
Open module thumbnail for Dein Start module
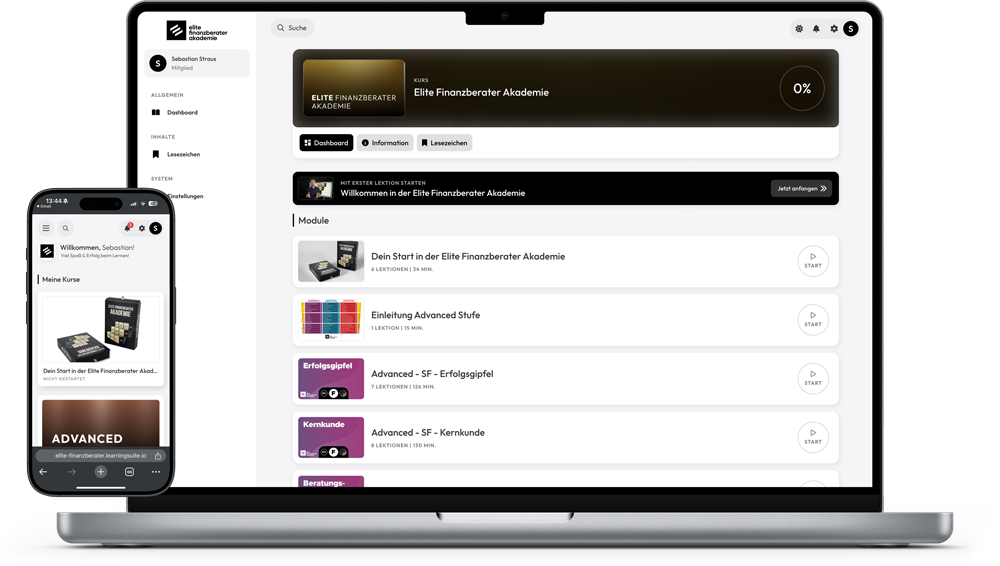[x=331, y=261]
